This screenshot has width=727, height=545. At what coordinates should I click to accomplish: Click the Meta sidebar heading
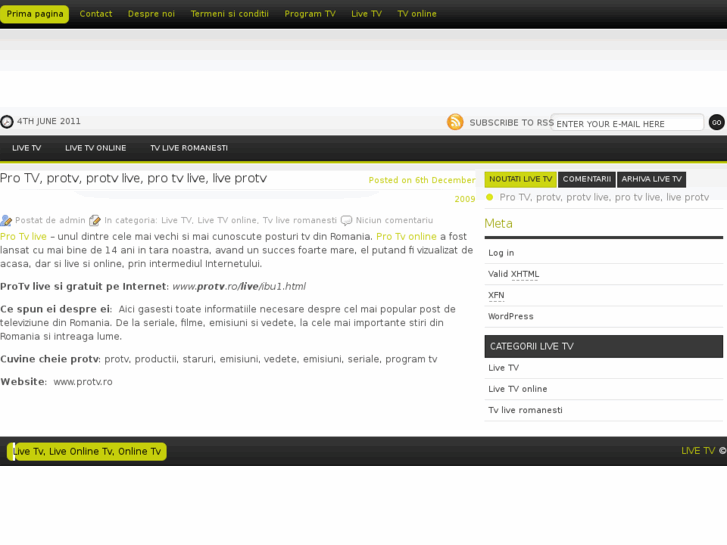click(498, 224)
